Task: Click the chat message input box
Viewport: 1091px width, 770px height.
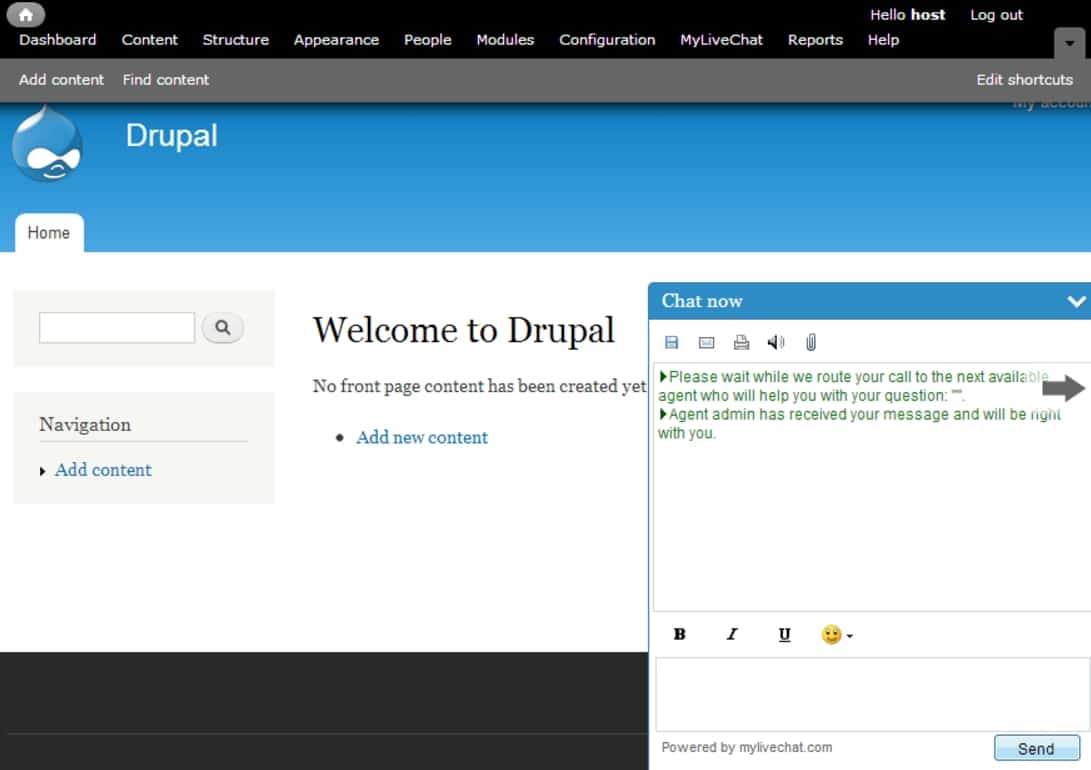Action: pos(872,693)
